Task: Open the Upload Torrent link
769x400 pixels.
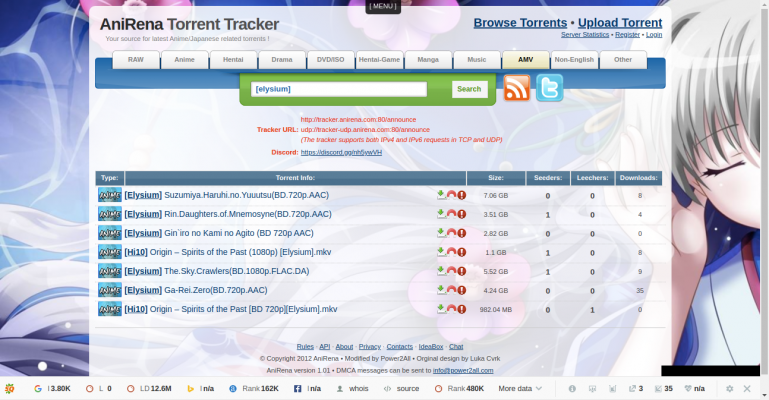Action: point(620,22)
